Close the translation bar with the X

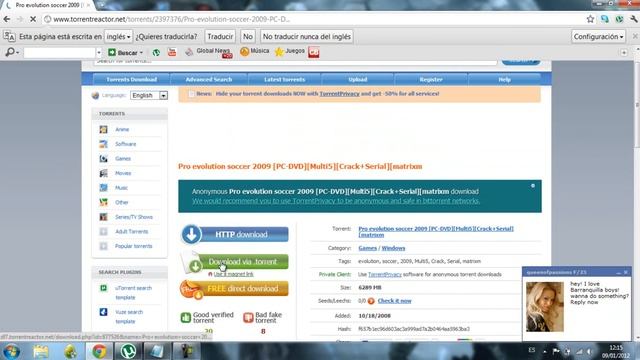click(635, 36)
